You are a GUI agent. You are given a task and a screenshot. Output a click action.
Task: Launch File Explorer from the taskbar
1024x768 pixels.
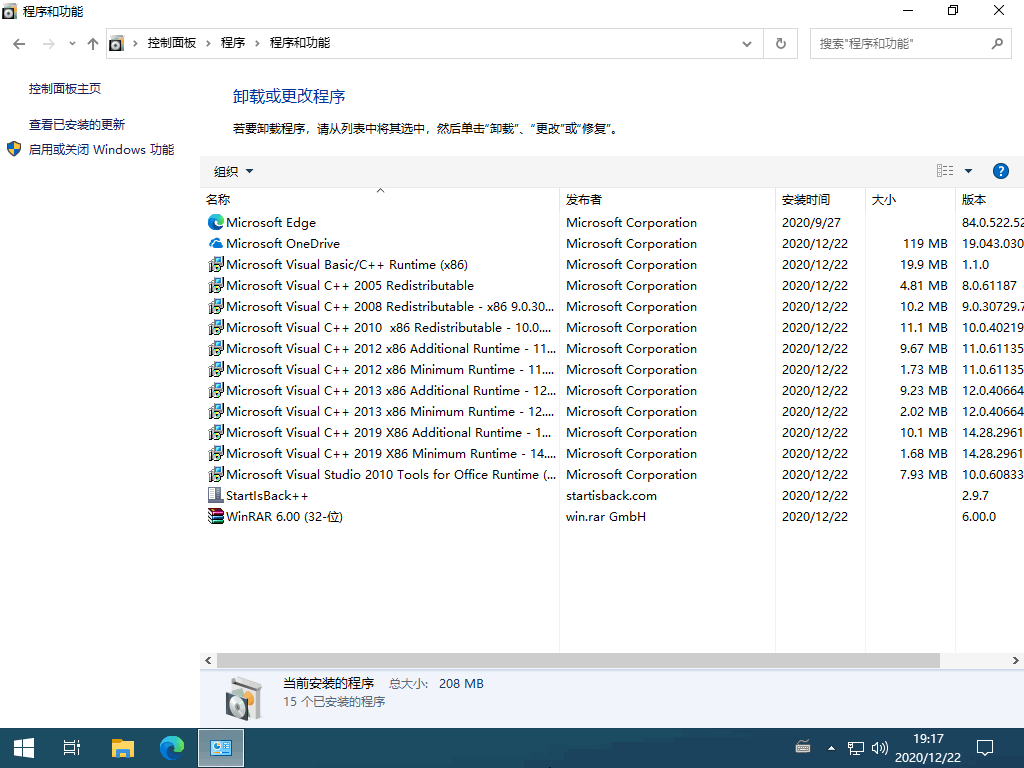point(123,748)
